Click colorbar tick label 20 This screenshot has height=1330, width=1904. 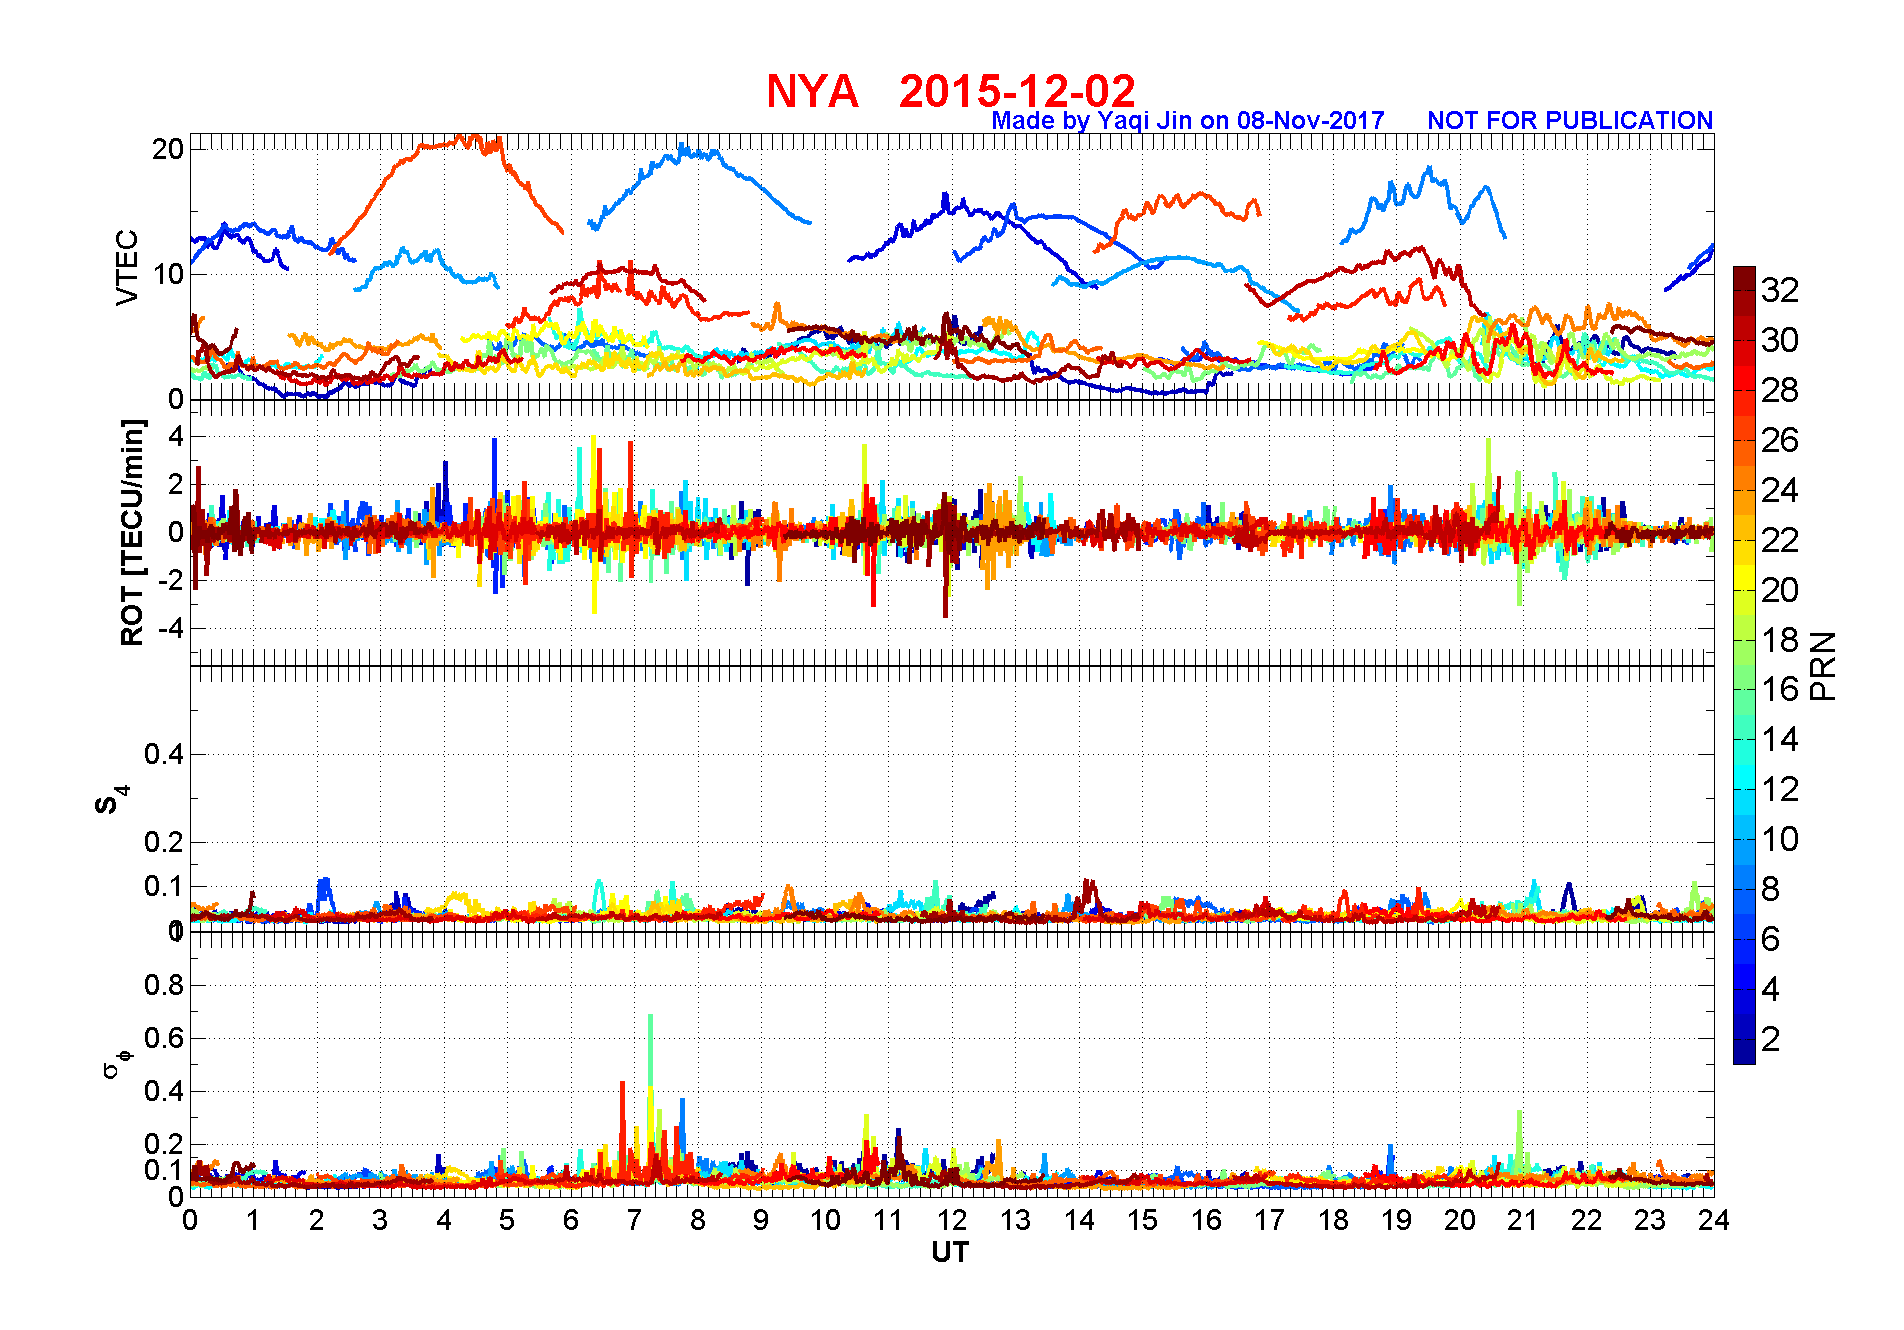coord(1780,590)
